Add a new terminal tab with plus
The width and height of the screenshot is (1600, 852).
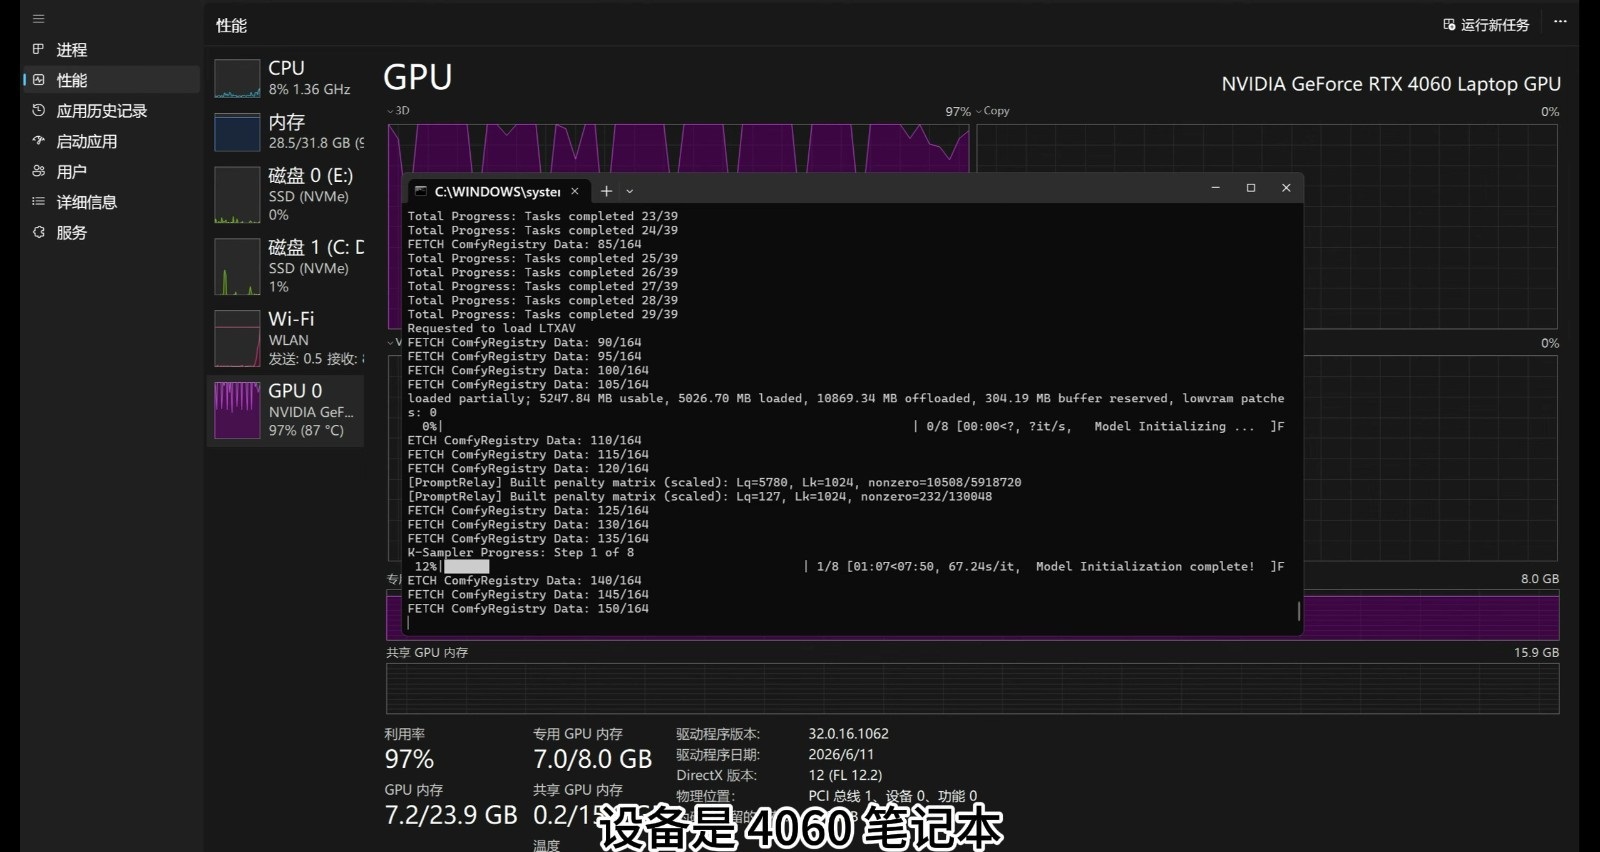tap(606, 191)
